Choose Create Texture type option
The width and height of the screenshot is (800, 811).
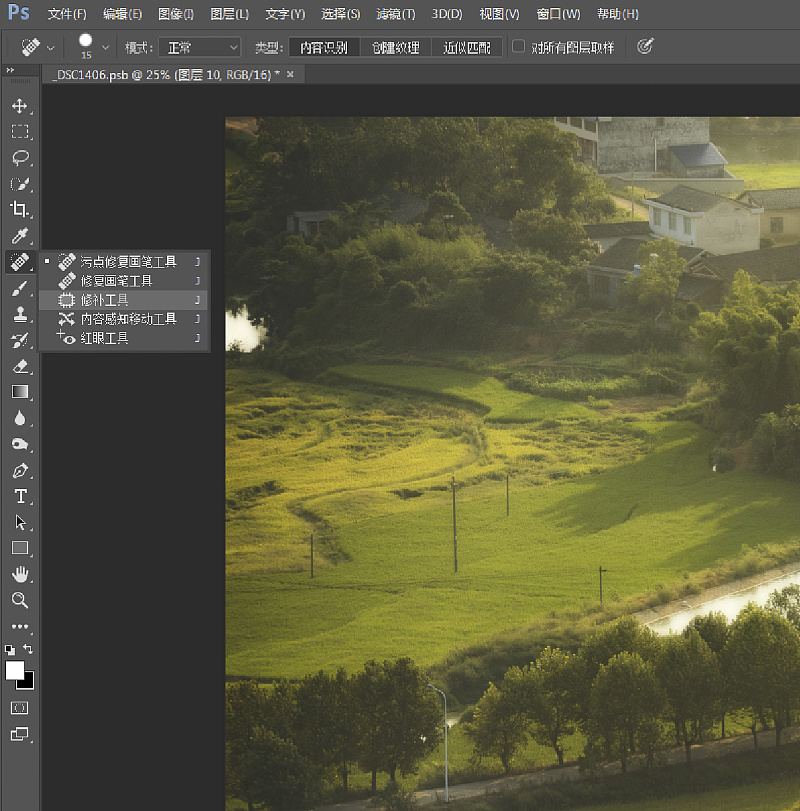[x=396, y=48]
